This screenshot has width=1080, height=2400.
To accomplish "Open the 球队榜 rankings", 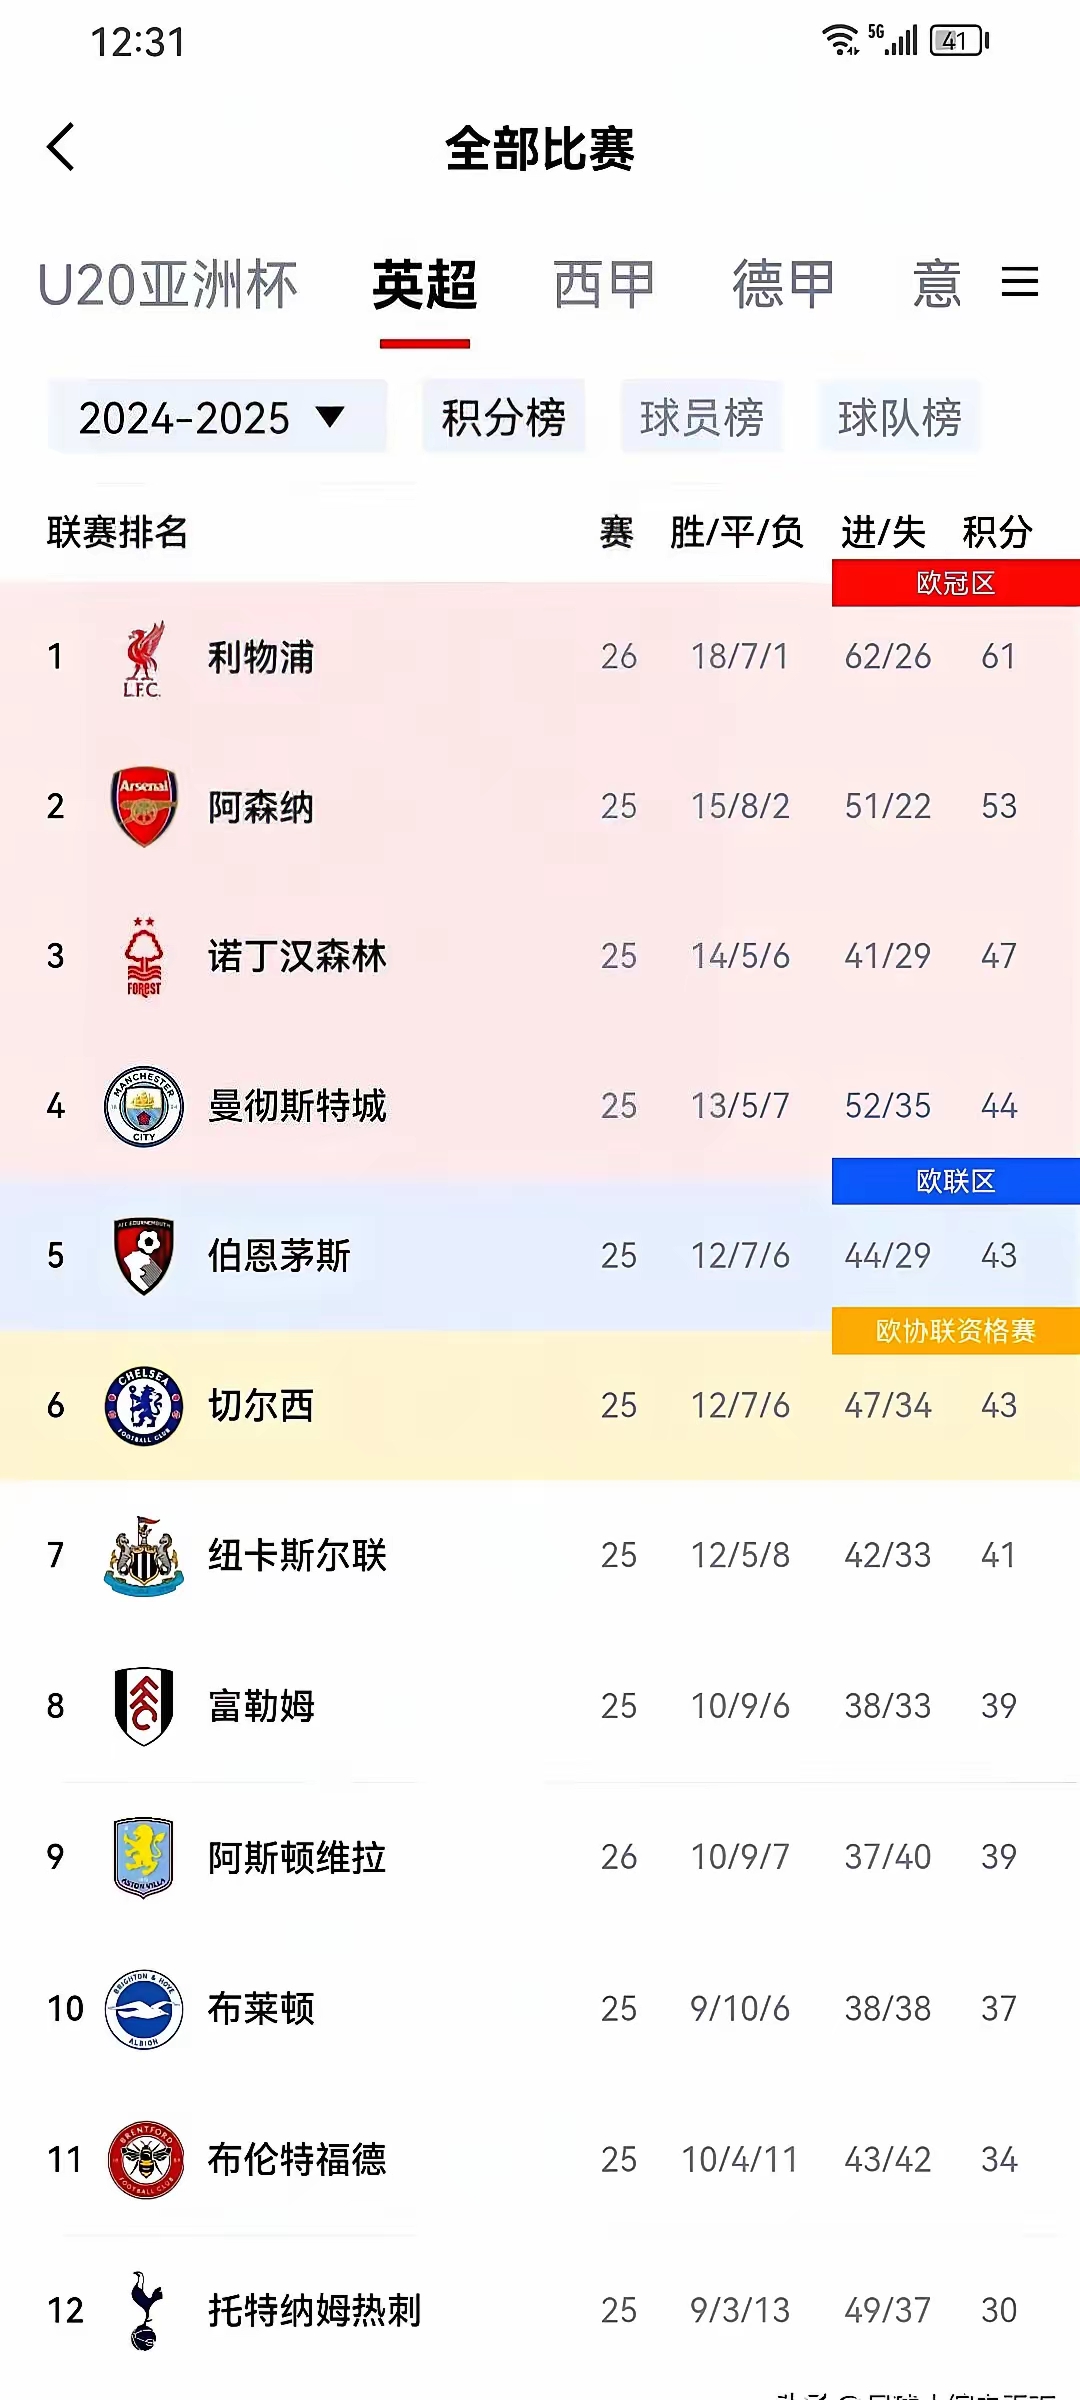I will pos(899,417).
